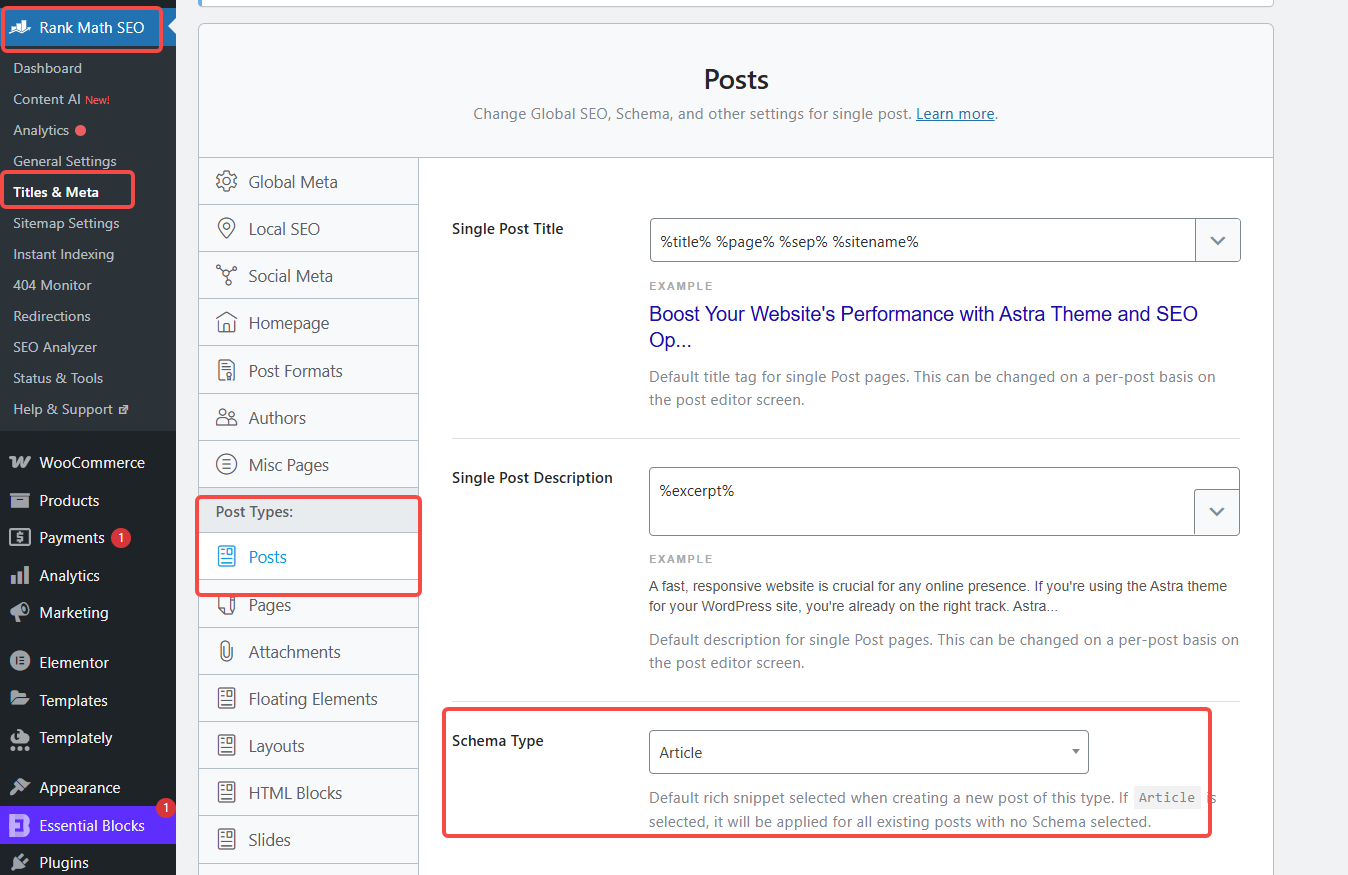Click the Social Meta network icon

pos(227,276)
